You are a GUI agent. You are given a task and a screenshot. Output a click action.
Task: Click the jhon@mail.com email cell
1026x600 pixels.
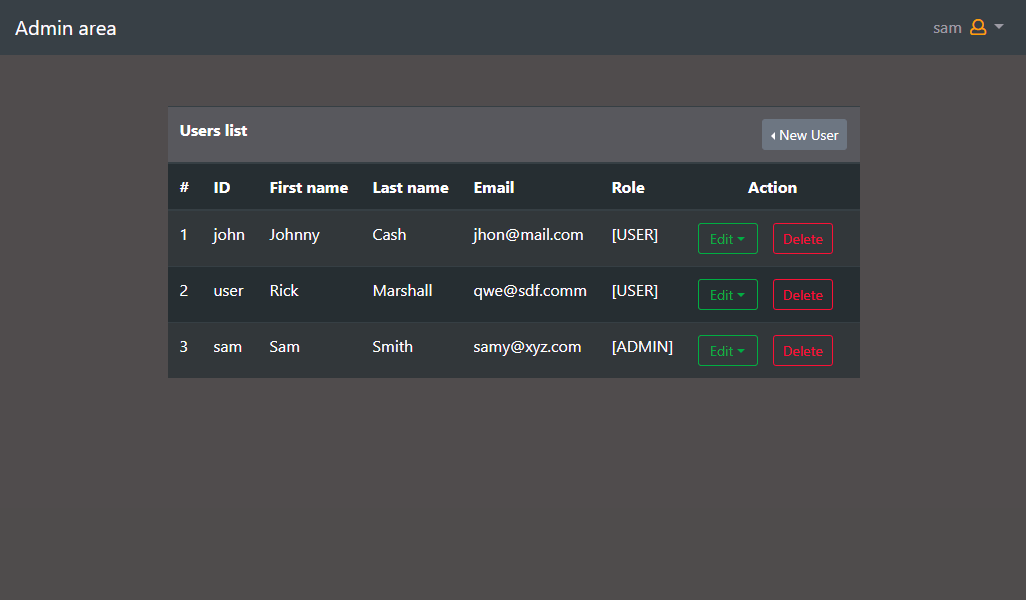[x=528, y=235]
